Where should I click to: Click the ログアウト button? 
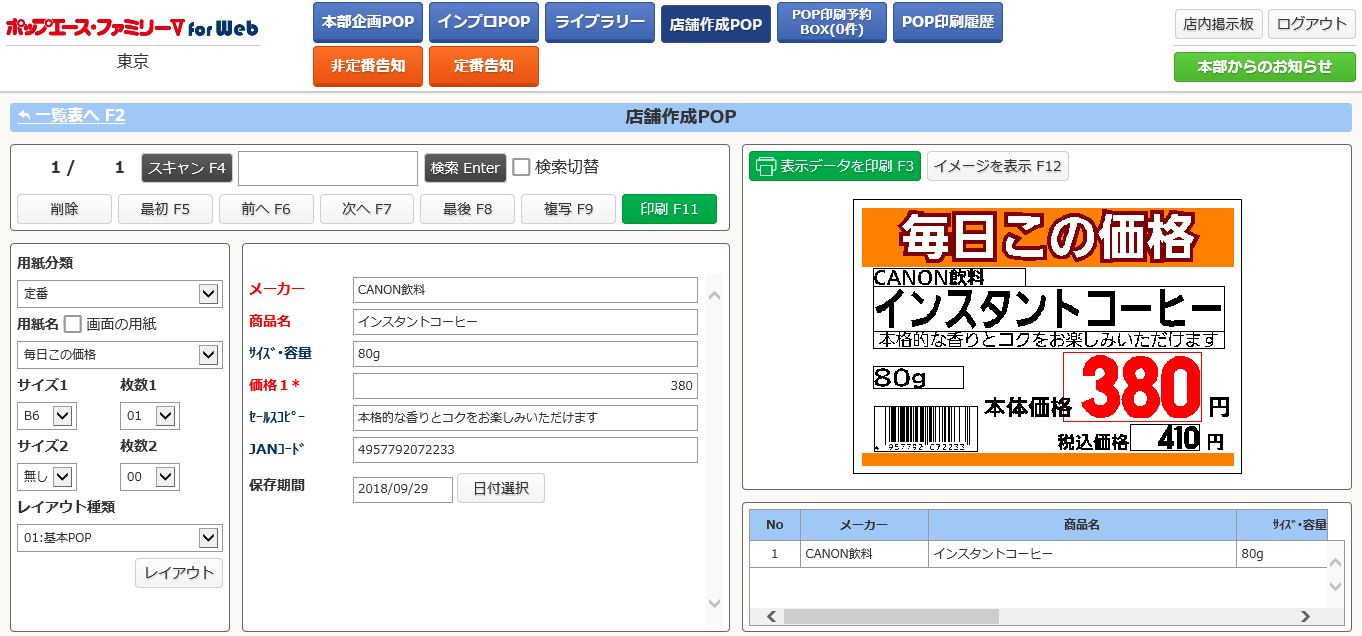(1311, 24)
